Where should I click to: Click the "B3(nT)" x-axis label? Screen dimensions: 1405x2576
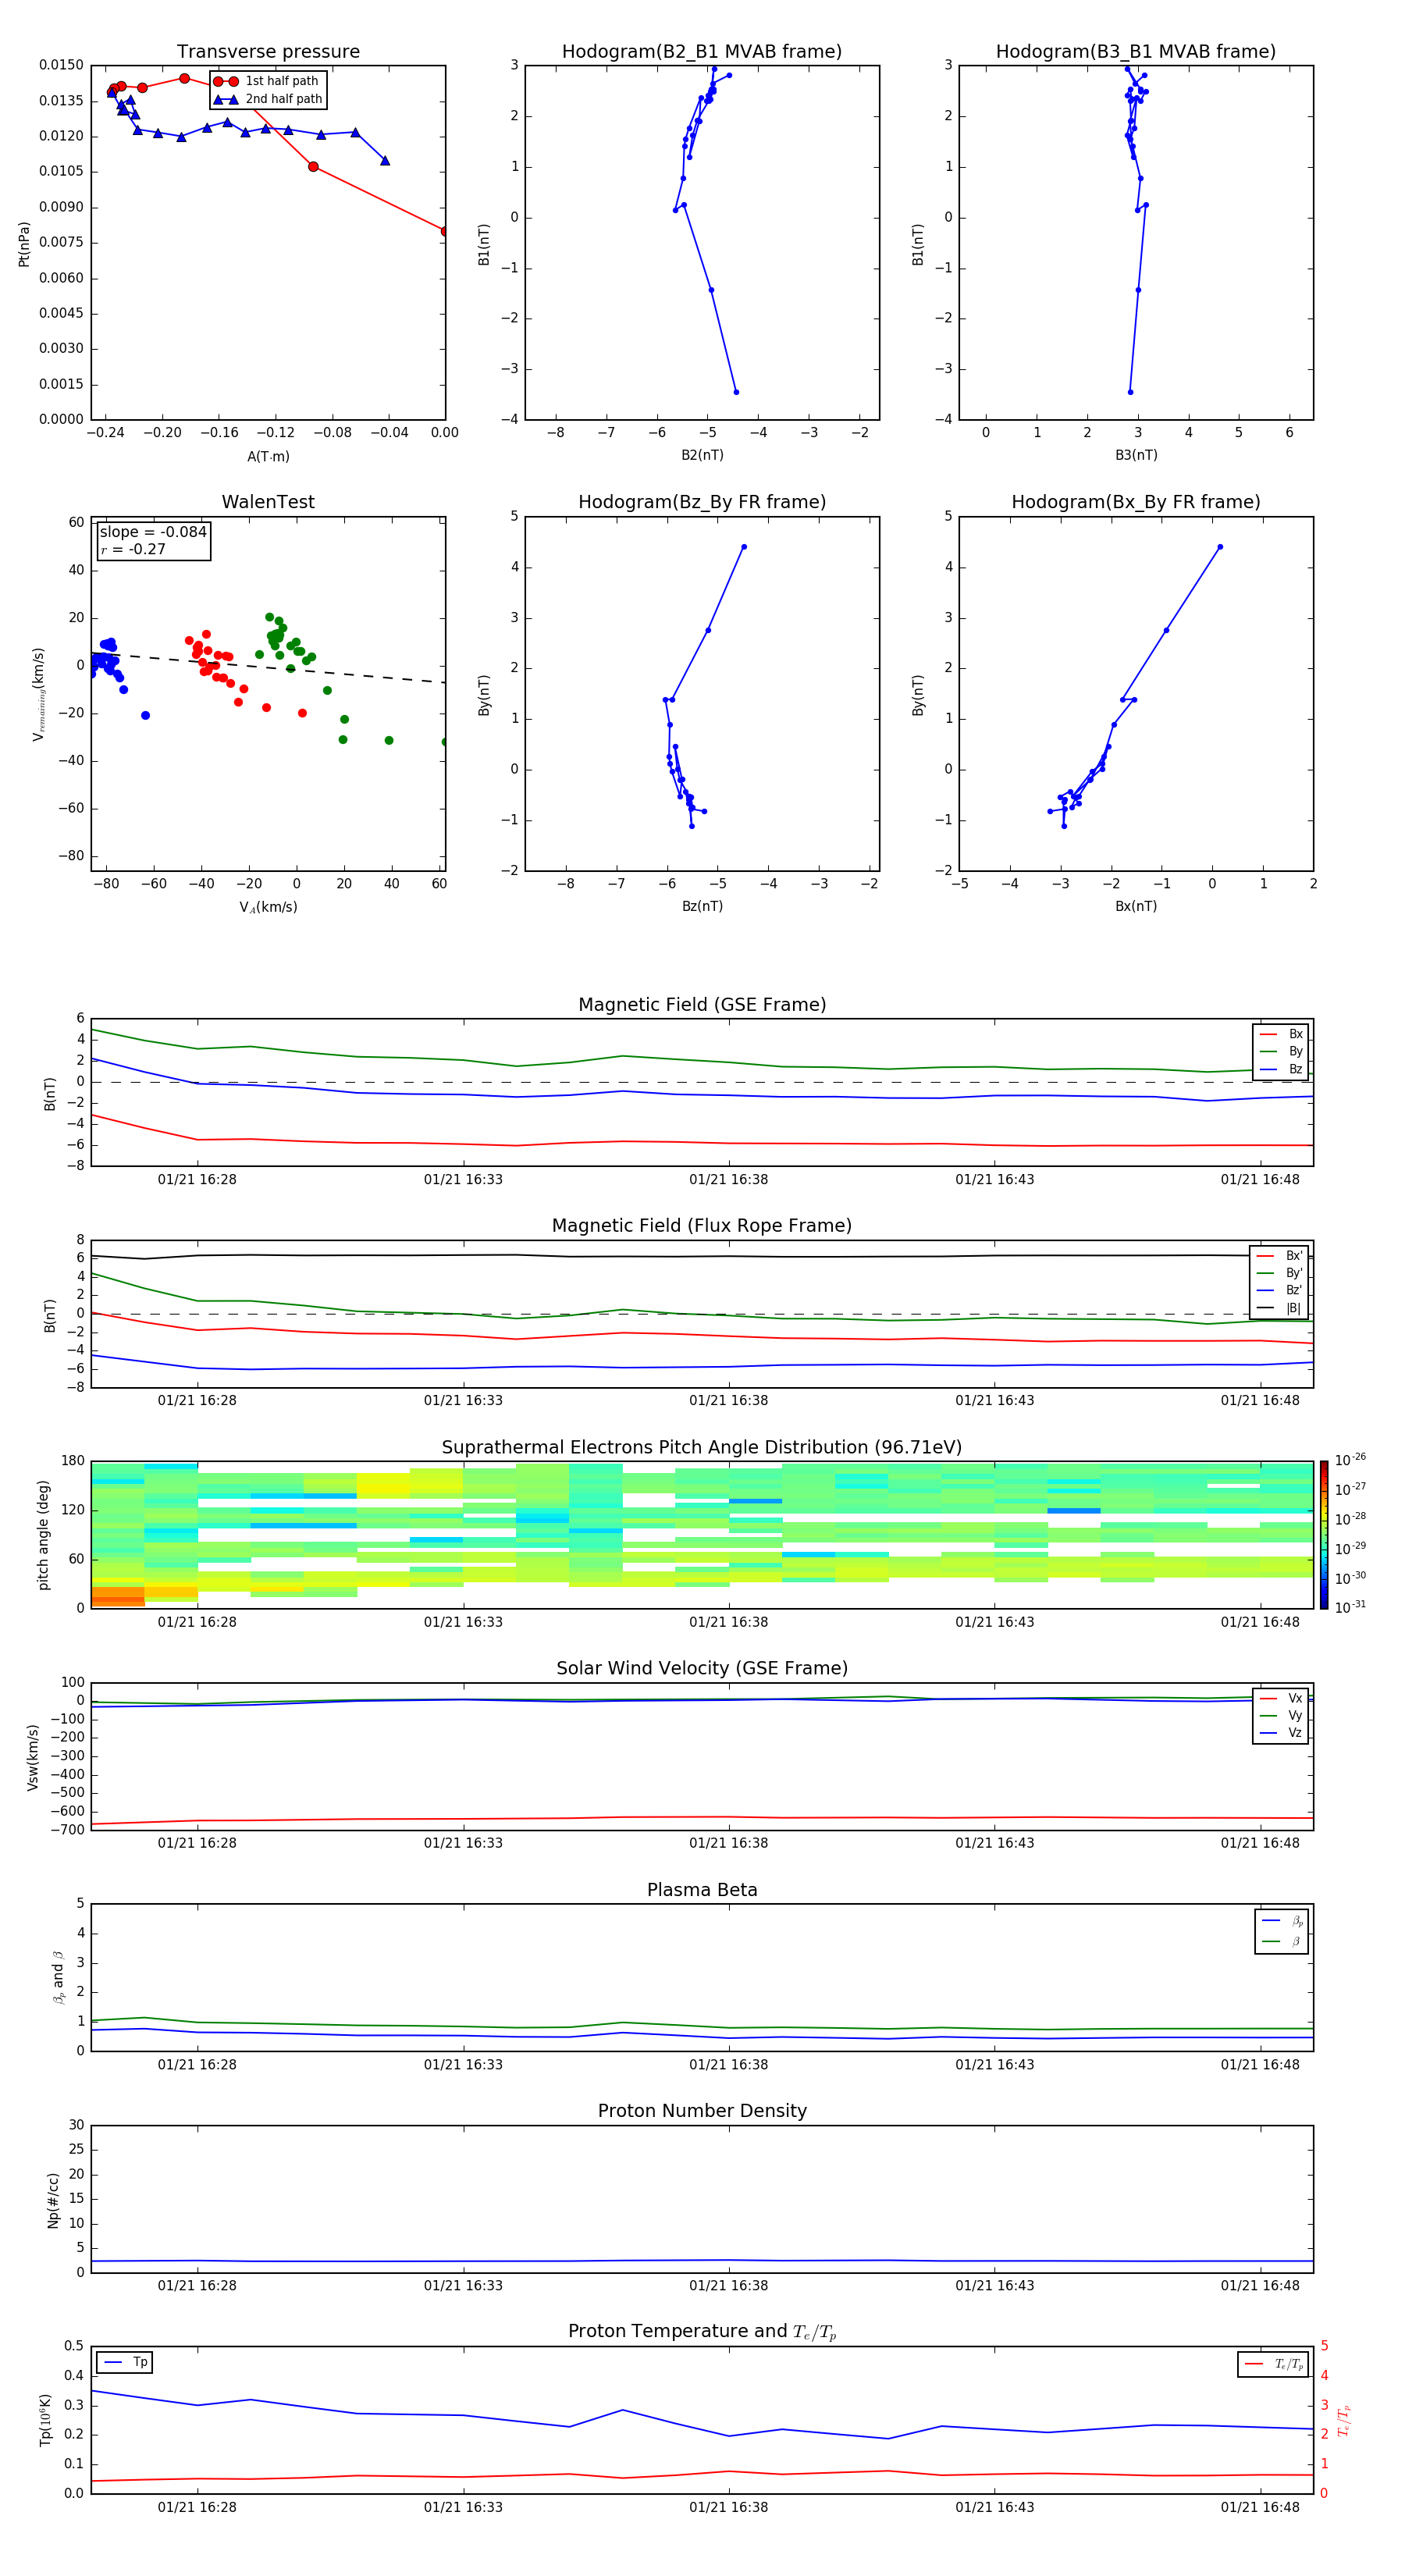point(1136,455)
